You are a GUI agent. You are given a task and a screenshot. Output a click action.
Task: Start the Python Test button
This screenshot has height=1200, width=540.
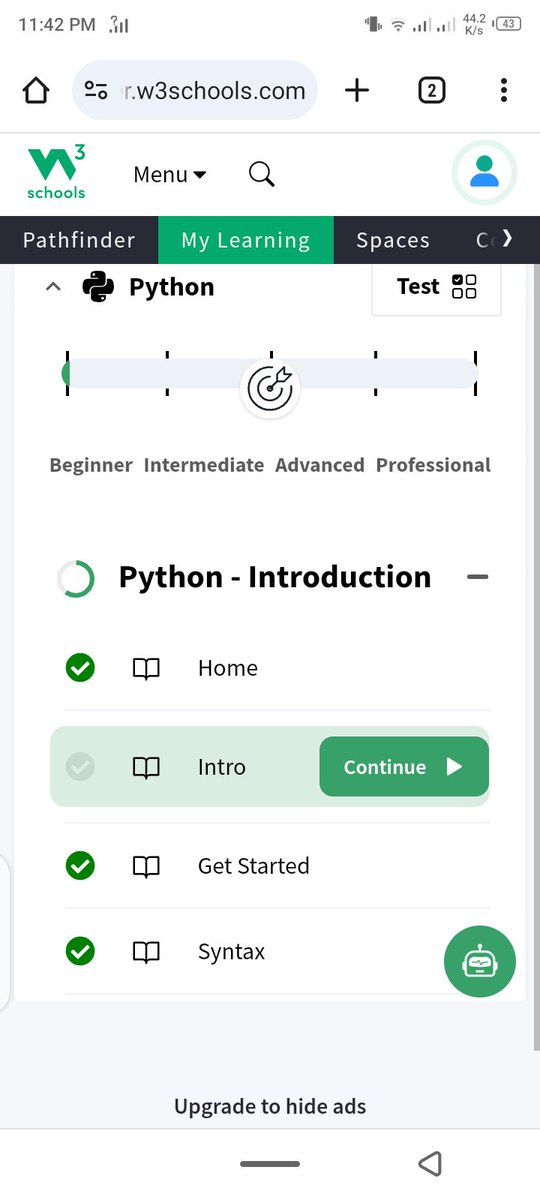click(436, 287)
